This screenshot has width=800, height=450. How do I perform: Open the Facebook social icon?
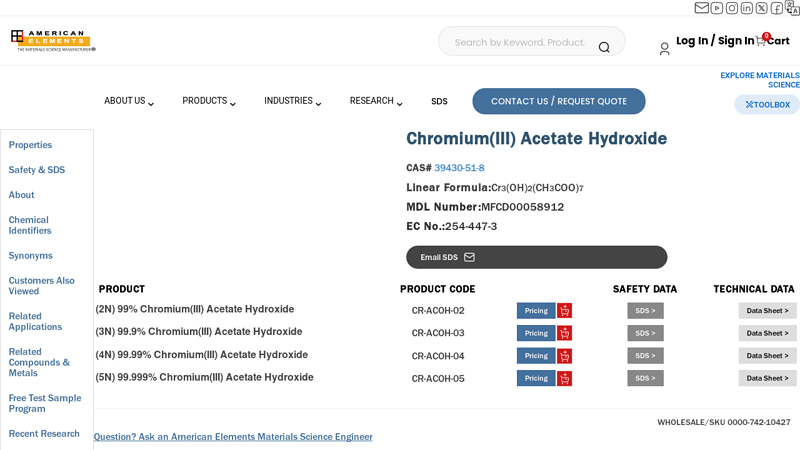click(x=777, y=8)
